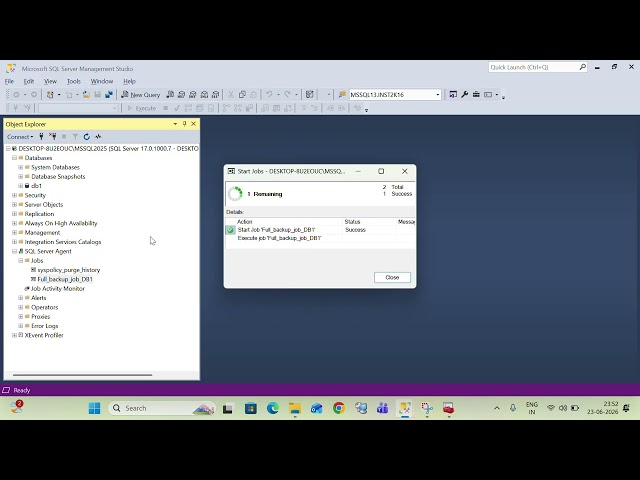This screenshot has height=480, width=640.
Task: Click the Toolbox icon in toolbar
Action: pos(476,95)
